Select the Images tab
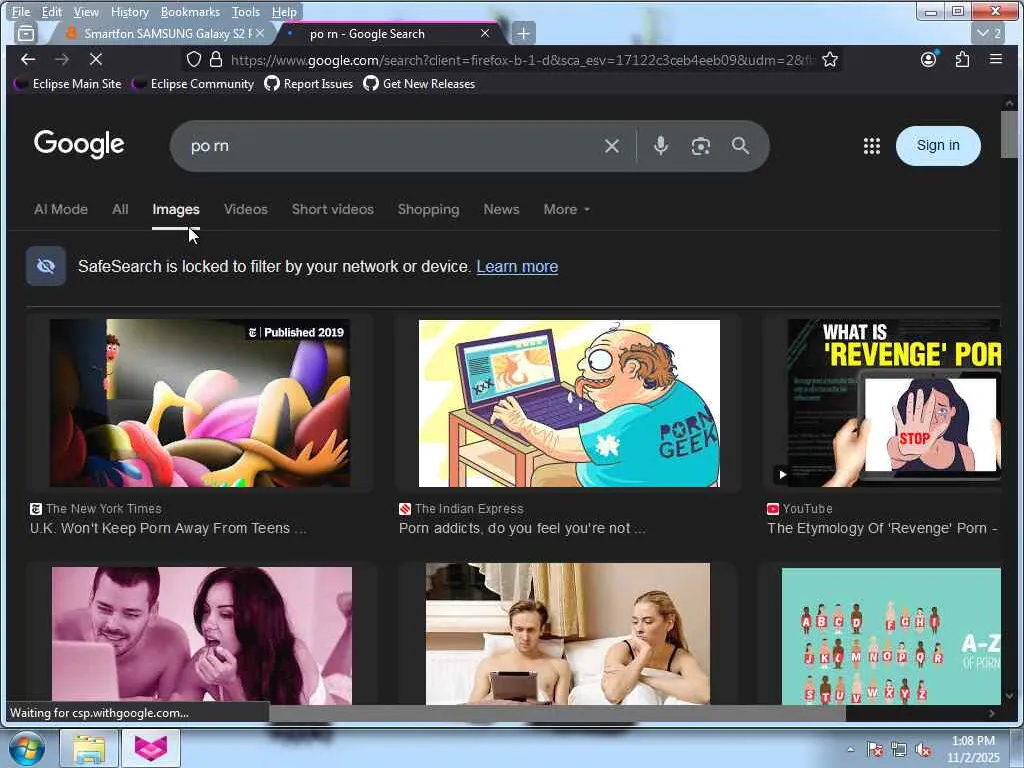 176,210
